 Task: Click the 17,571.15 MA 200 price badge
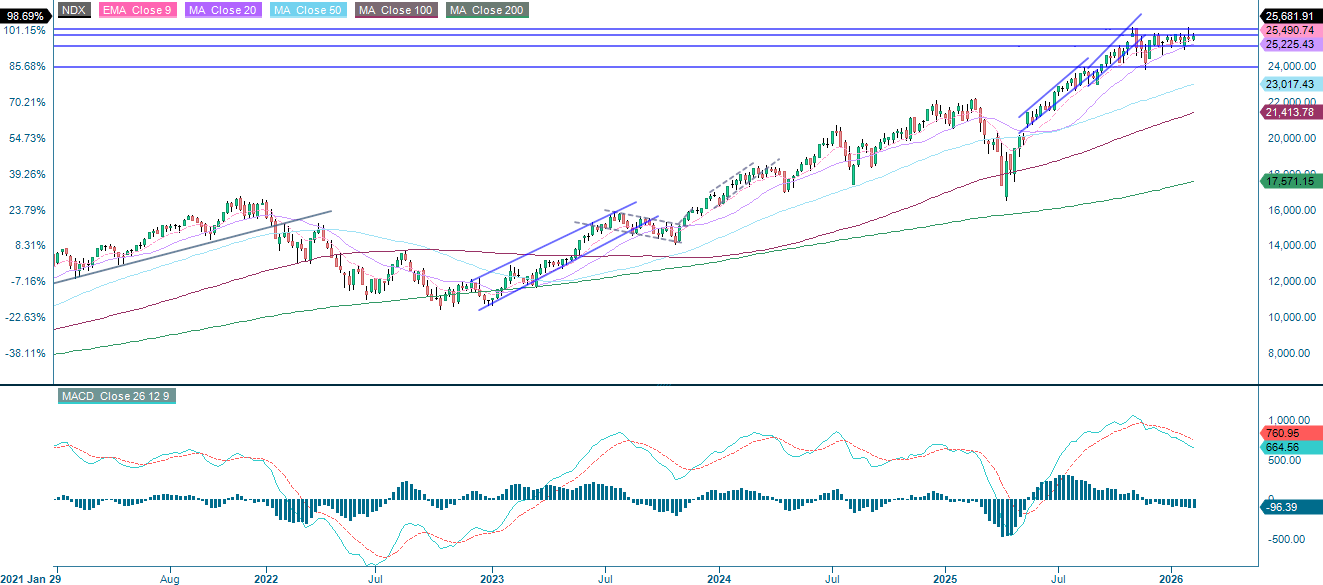click(1291, 182)
